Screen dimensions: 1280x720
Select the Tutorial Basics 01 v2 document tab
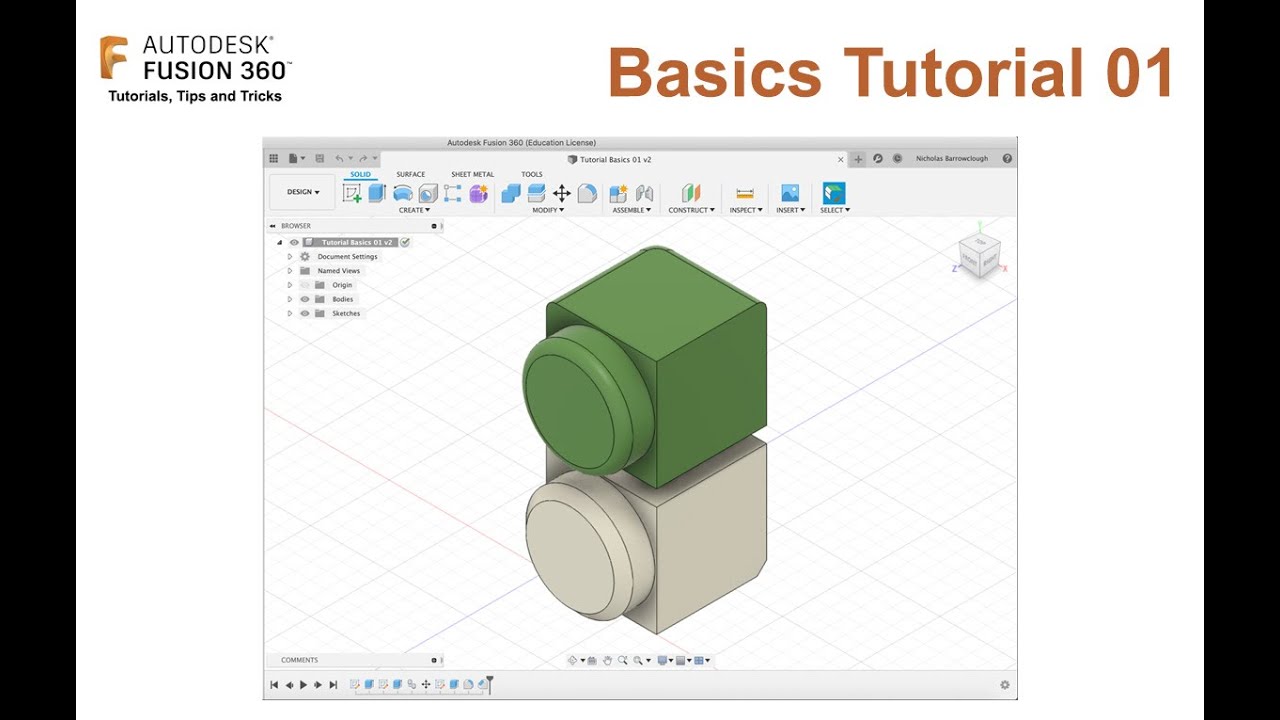pyautogui.click(x=609, y=159)
